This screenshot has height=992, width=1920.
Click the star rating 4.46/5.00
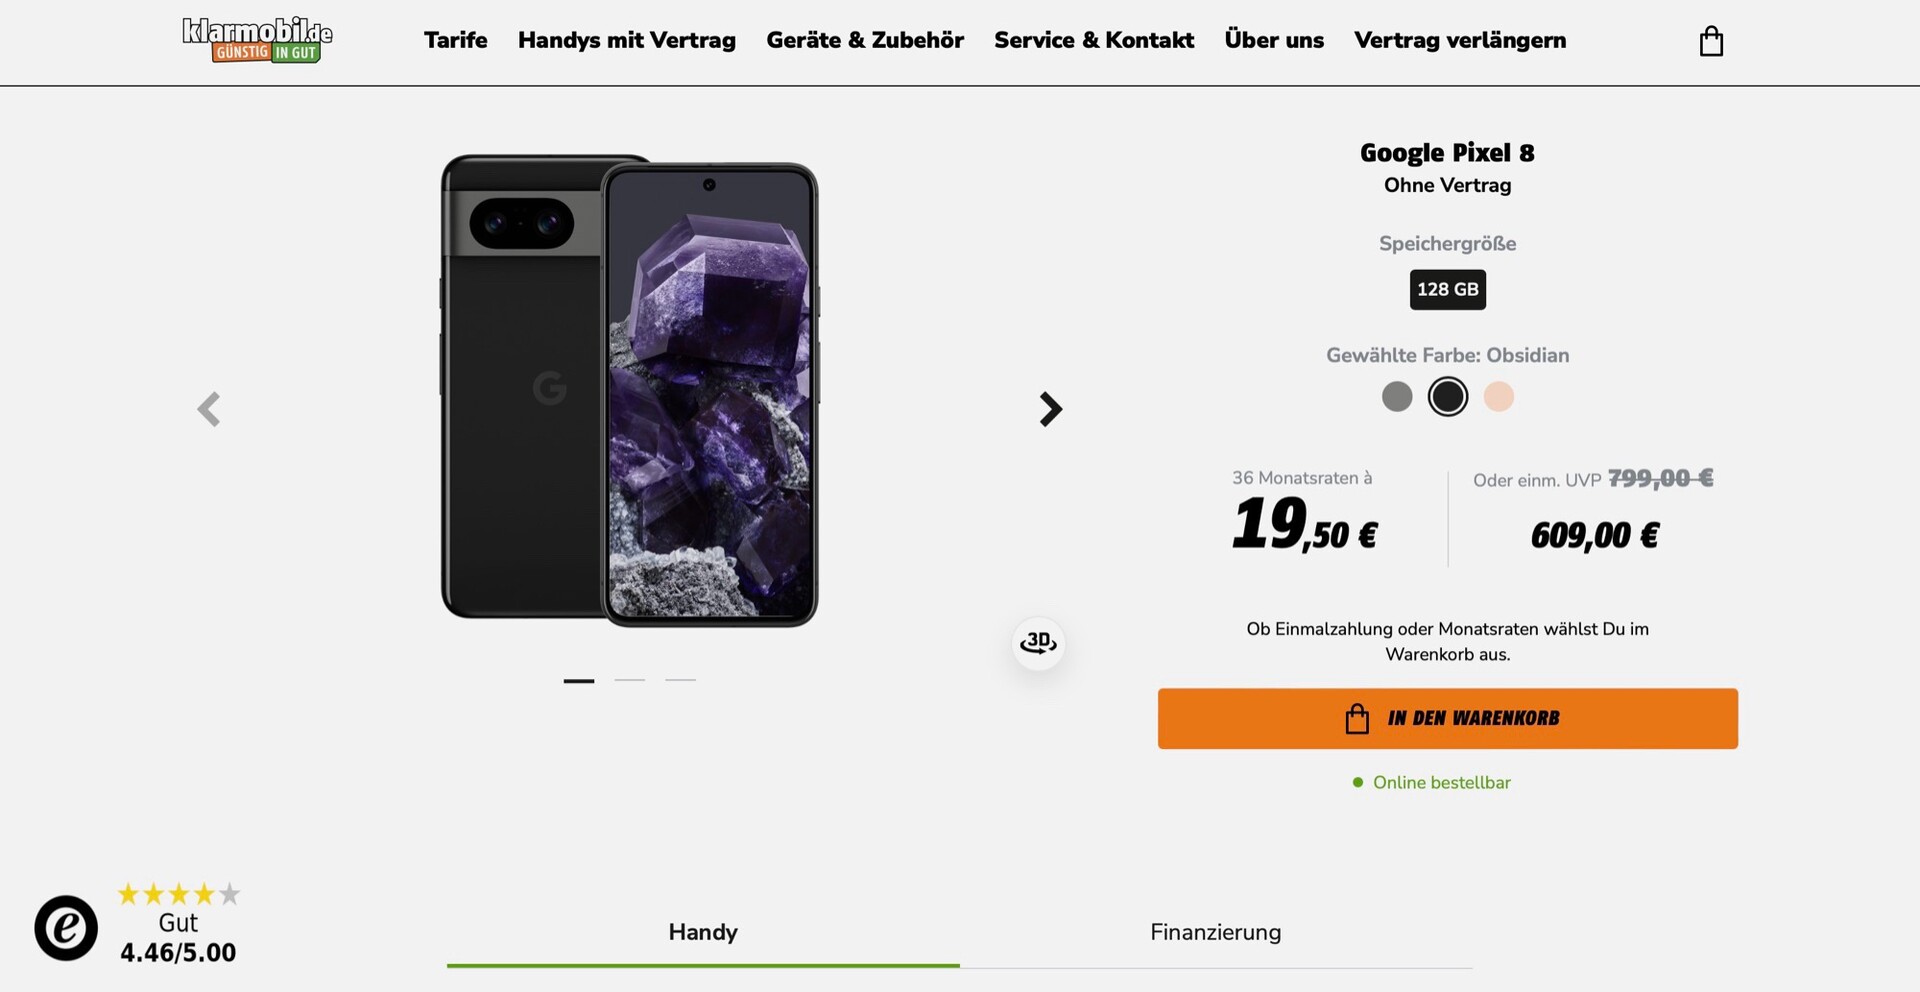(x=179, y=924)
